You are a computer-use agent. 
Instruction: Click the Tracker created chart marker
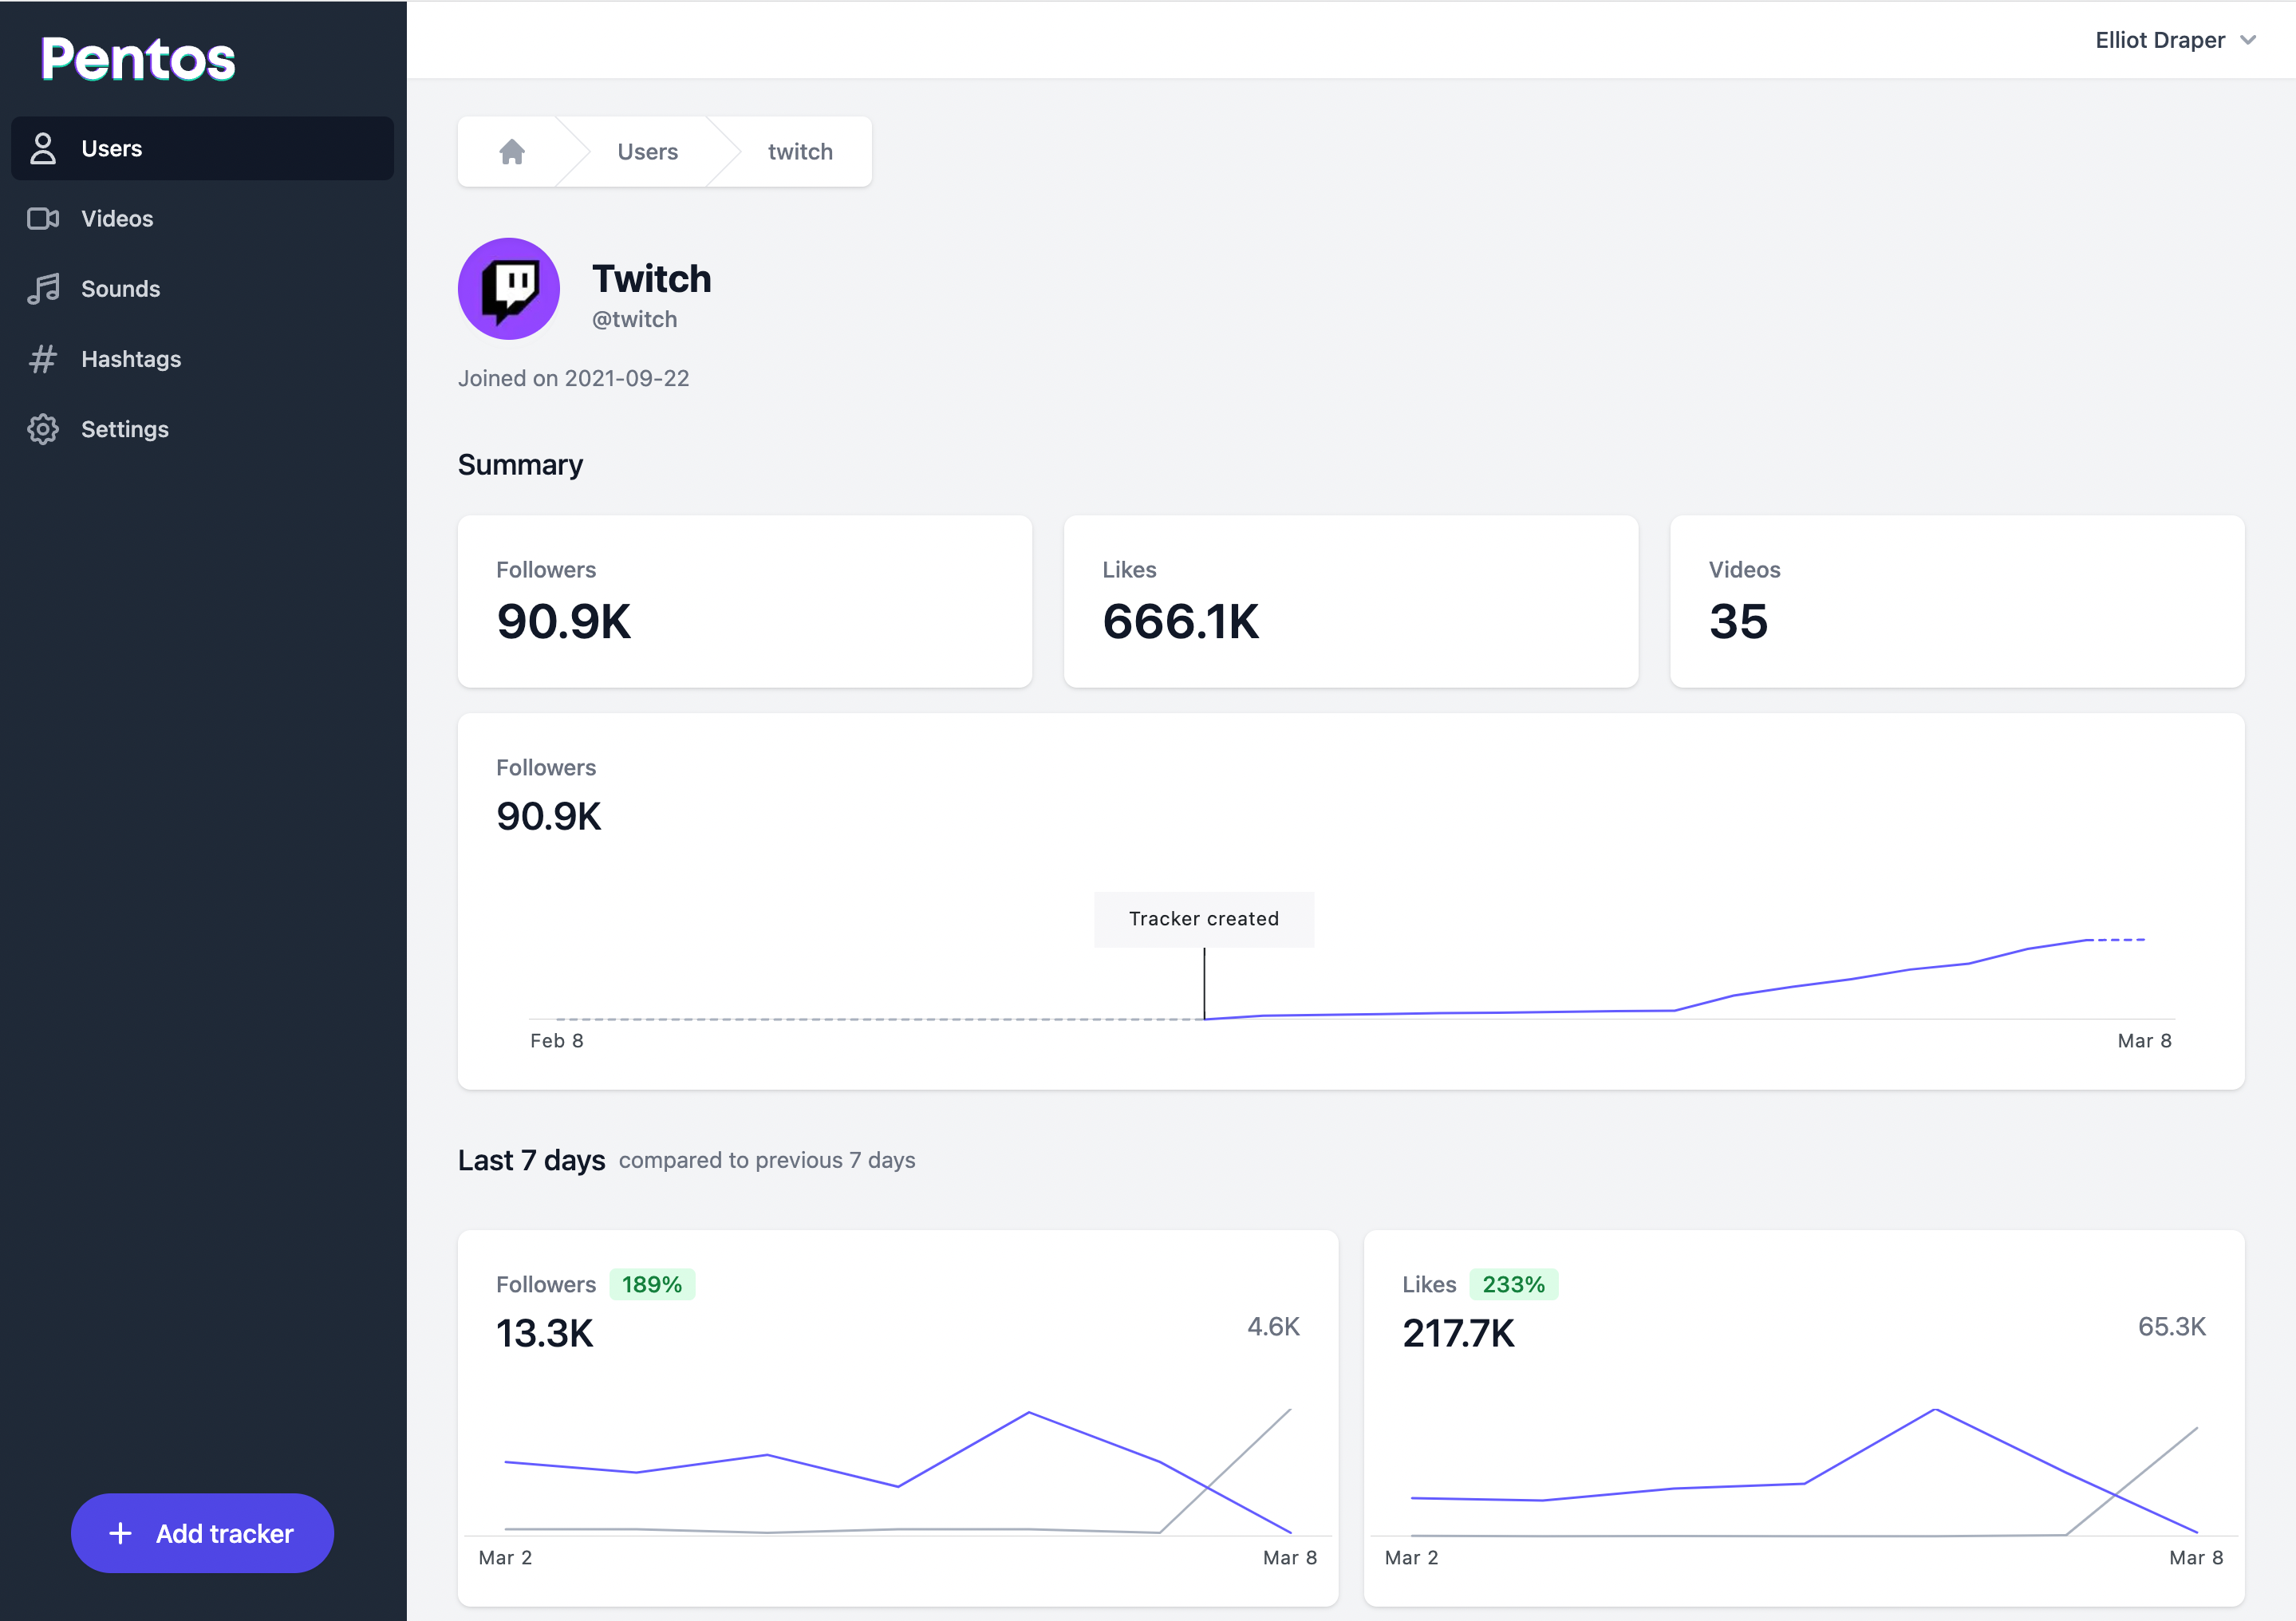1204,919
